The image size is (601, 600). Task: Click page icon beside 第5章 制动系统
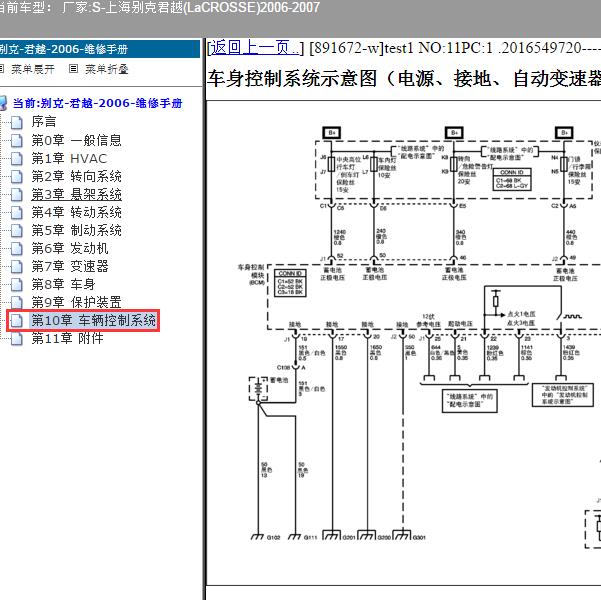point(16,230)
